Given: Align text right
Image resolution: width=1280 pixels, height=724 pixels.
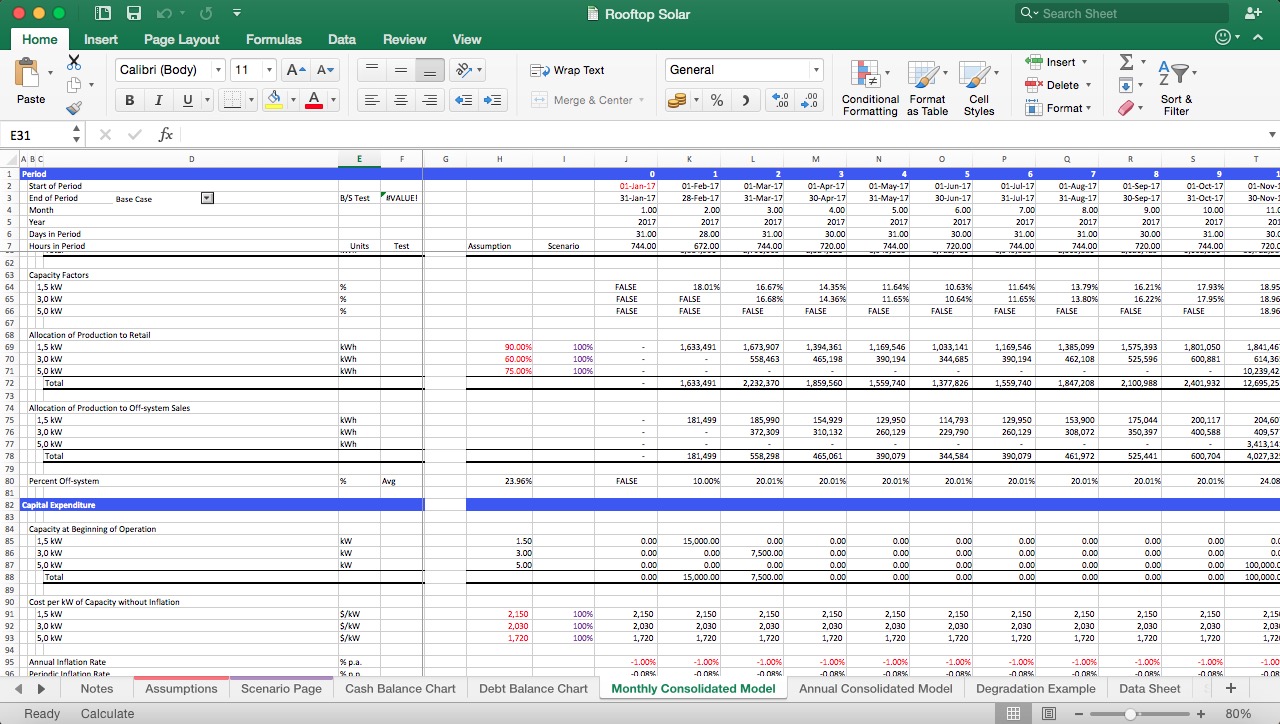Looking at the screenshot, I should click(x=430, y=100).
